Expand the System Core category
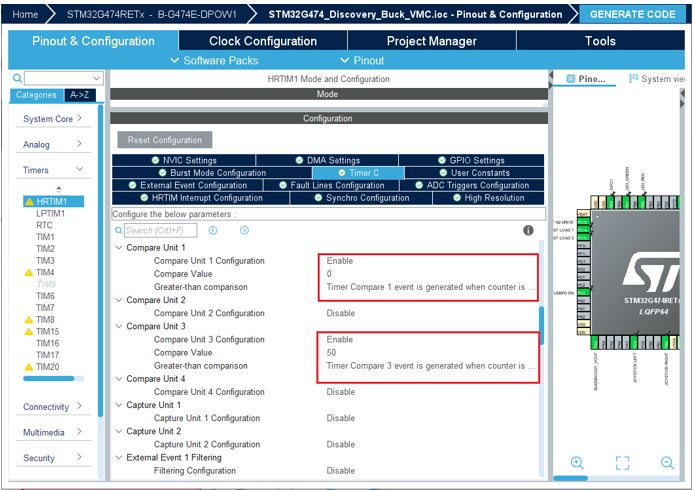694x490 pixels. pyautogui.click(x=53, y=119)
